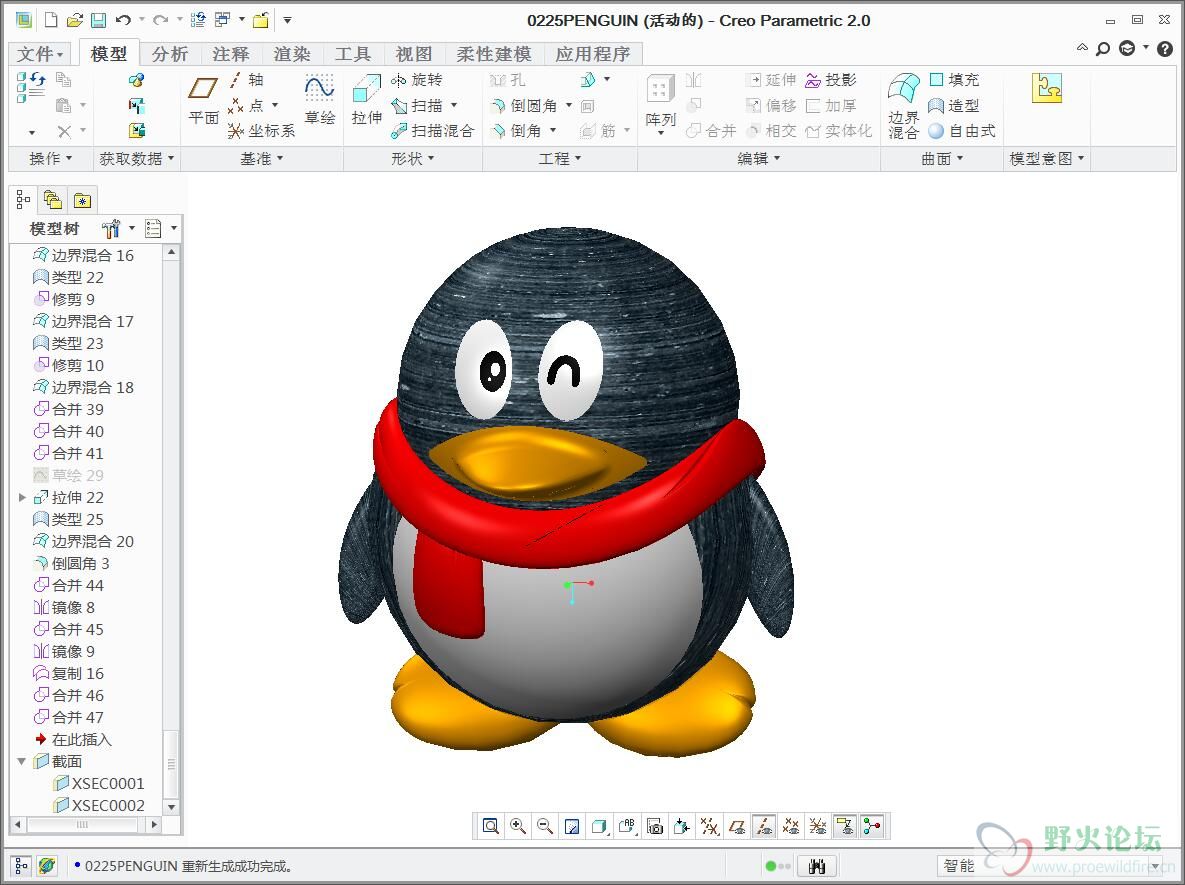Expand the 工程 group dropdown
Viewport: 1185px width, 885px height.
559,159
